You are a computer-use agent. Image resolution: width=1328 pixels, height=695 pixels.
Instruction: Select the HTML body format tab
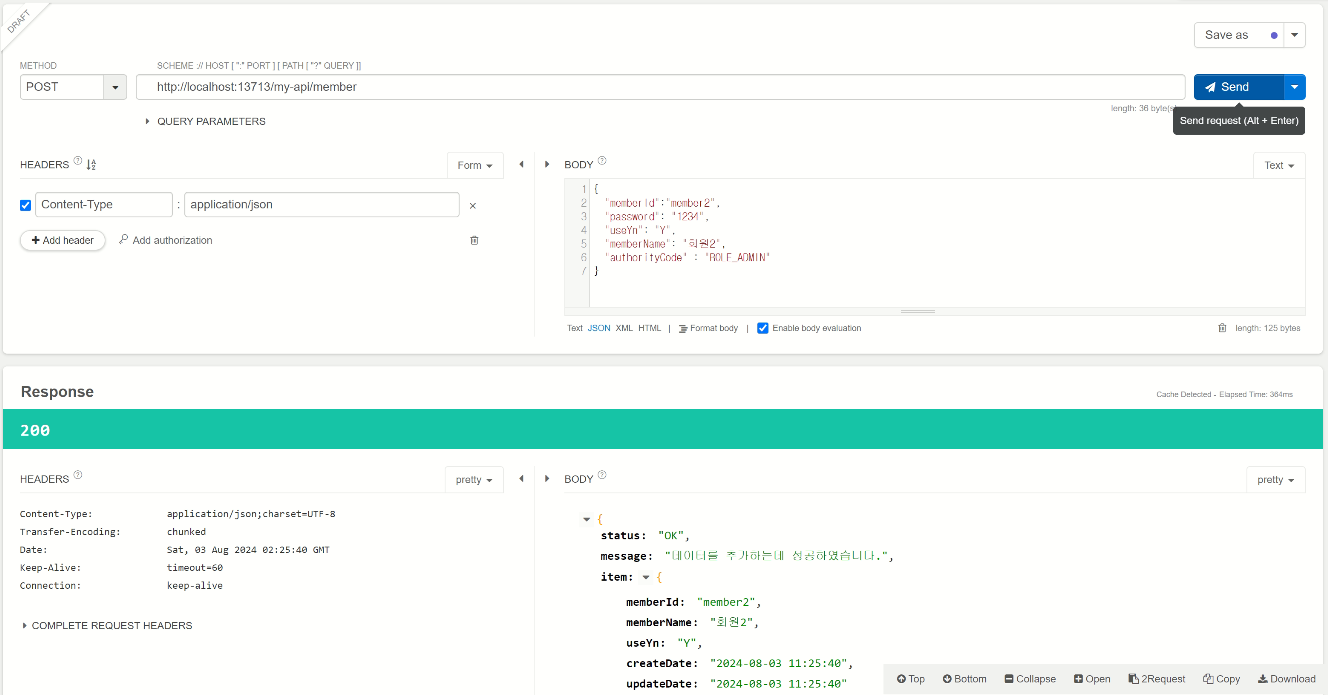coord(650,328)
